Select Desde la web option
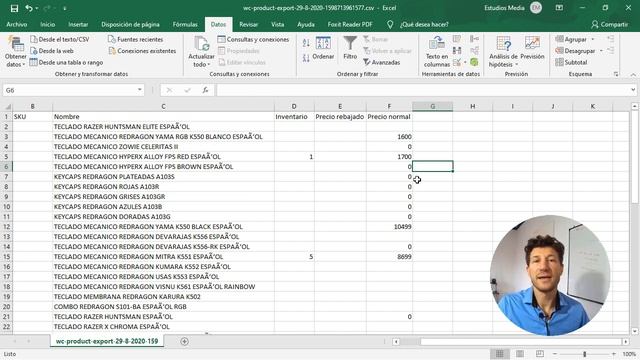The height and width of the screenshot is (360, 640). point(52,51)
